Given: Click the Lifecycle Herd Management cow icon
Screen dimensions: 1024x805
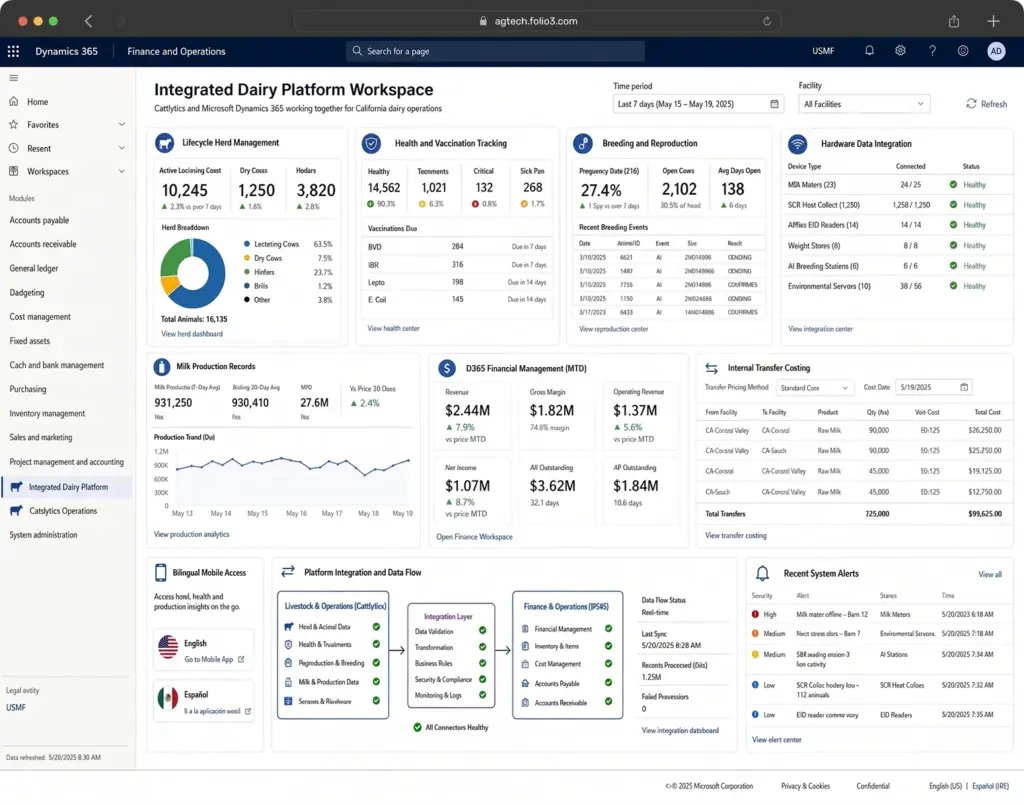Looking at the screenshot, I should point(165,143).
